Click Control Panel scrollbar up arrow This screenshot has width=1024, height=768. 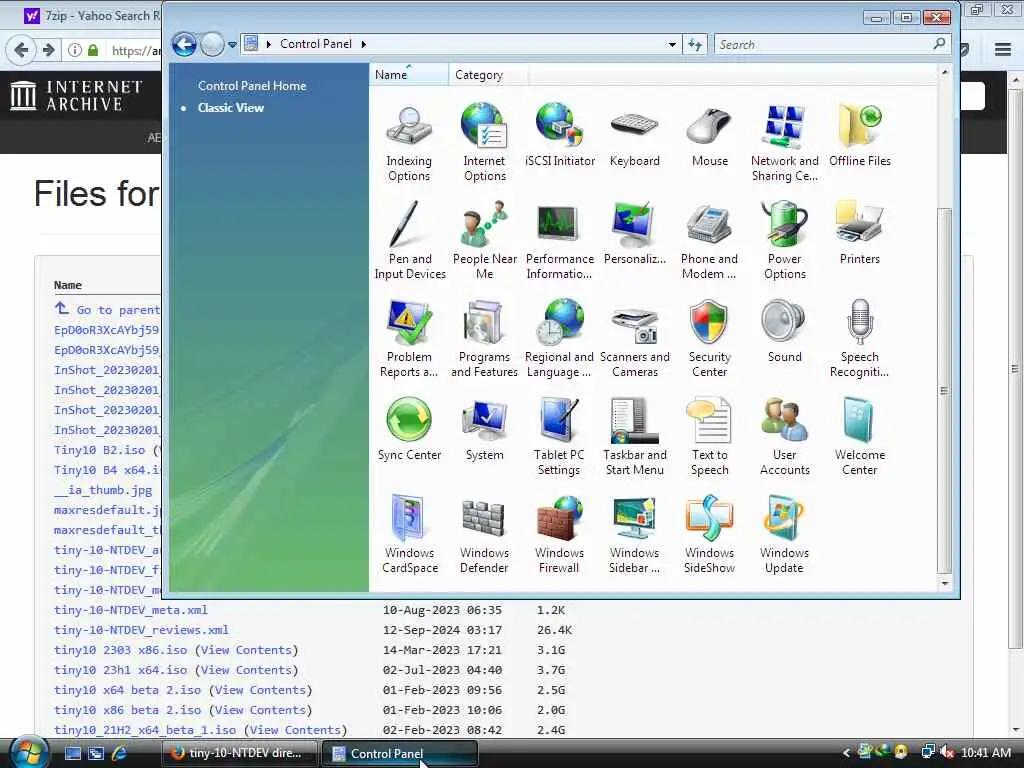pos(944,72)
